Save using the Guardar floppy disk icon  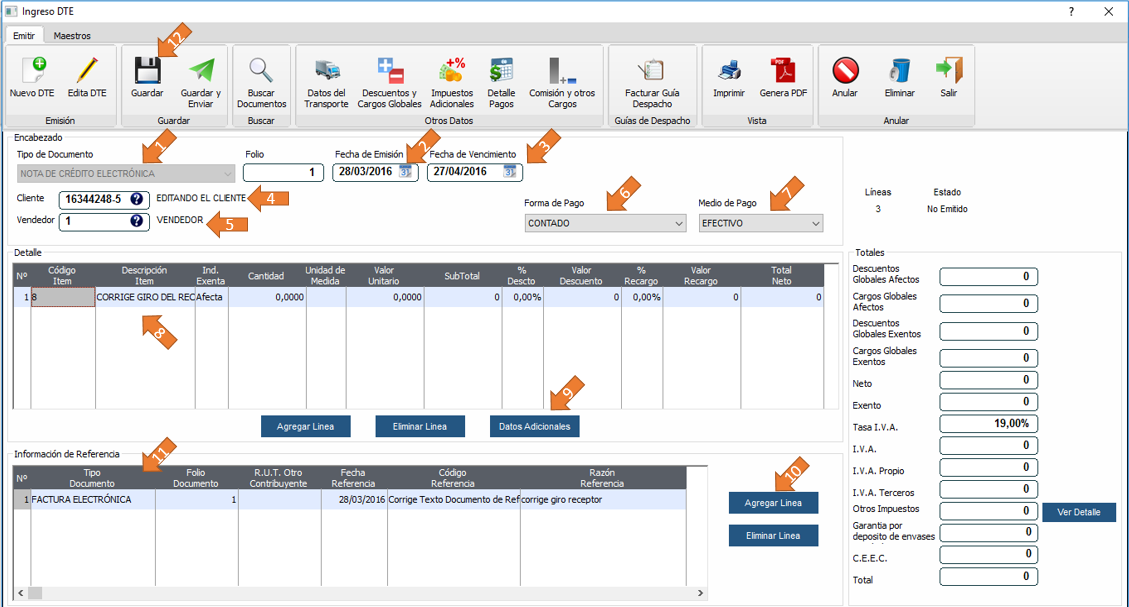coord(147,71)
